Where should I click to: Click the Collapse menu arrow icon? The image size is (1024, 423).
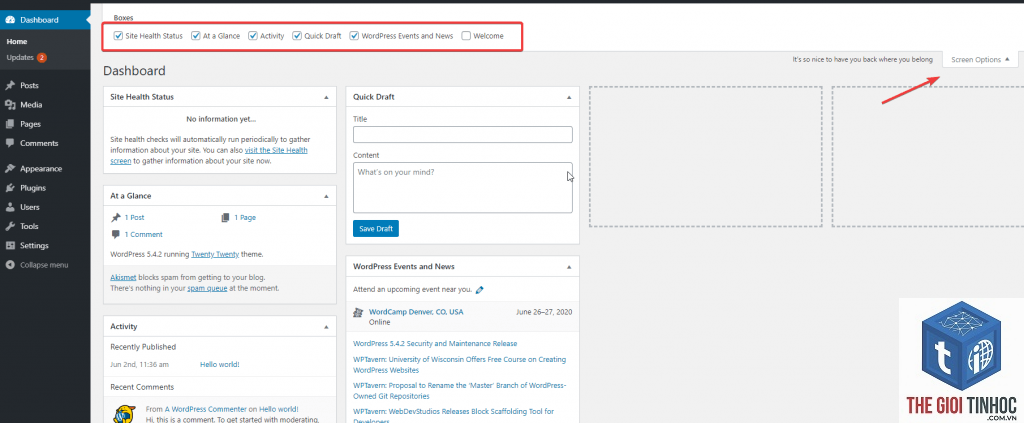10,265
